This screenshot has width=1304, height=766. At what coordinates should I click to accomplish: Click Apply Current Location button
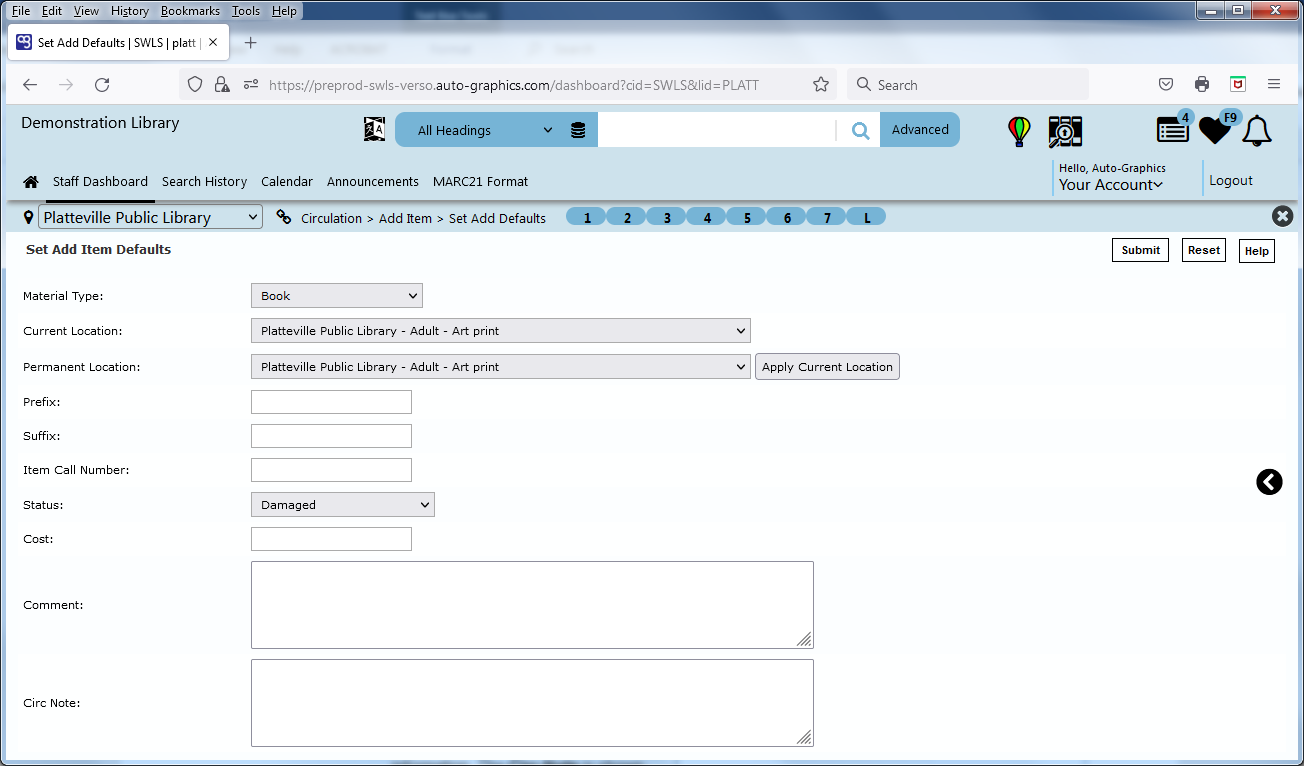[x=827, y=367]
